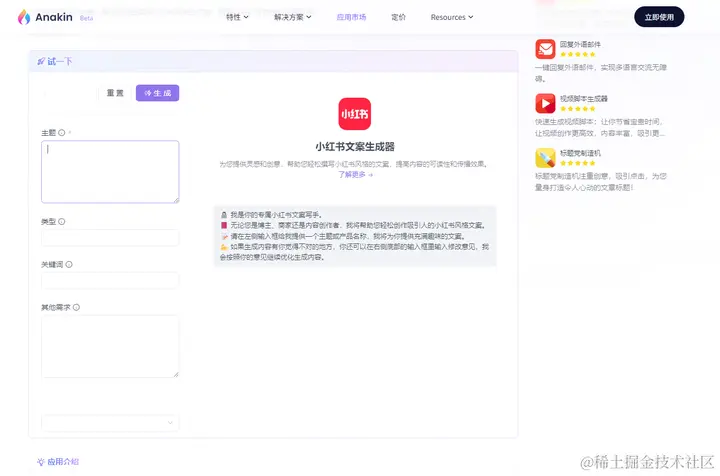
Task: Click the 标题党制造机 title
Action: pos(580,153)
